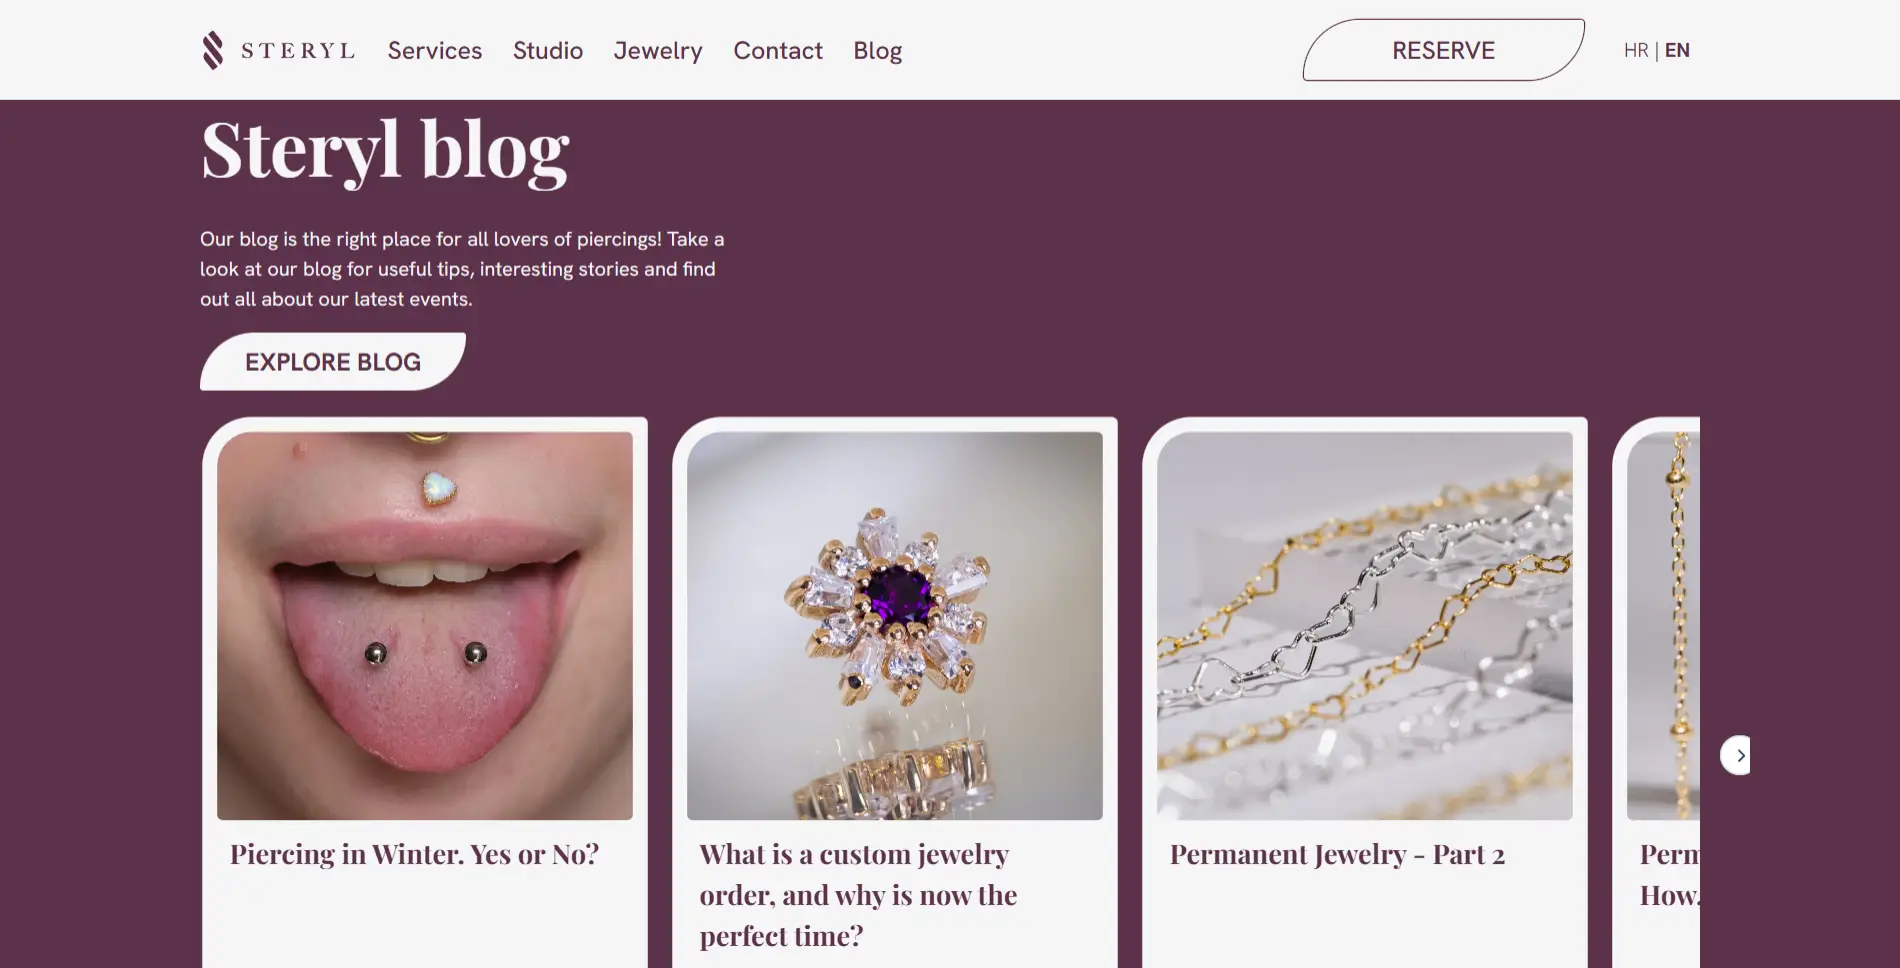The width and height of the screenshot is (1900, 968).
Task: Click the "Steryl blog" heading
Action: tap(385, 150)
